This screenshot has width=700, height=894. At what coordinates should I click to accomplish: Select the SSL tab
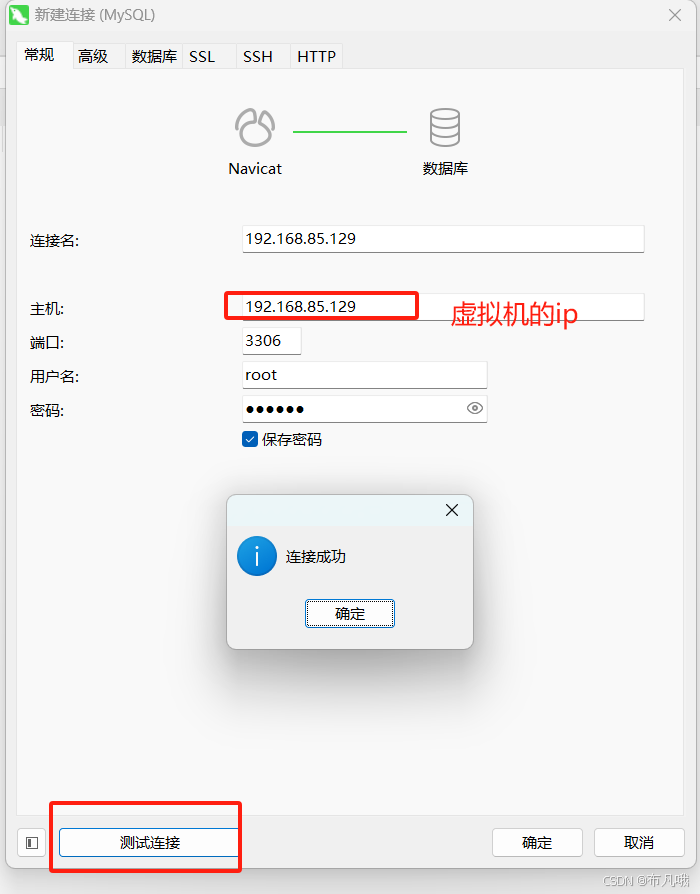202,56
